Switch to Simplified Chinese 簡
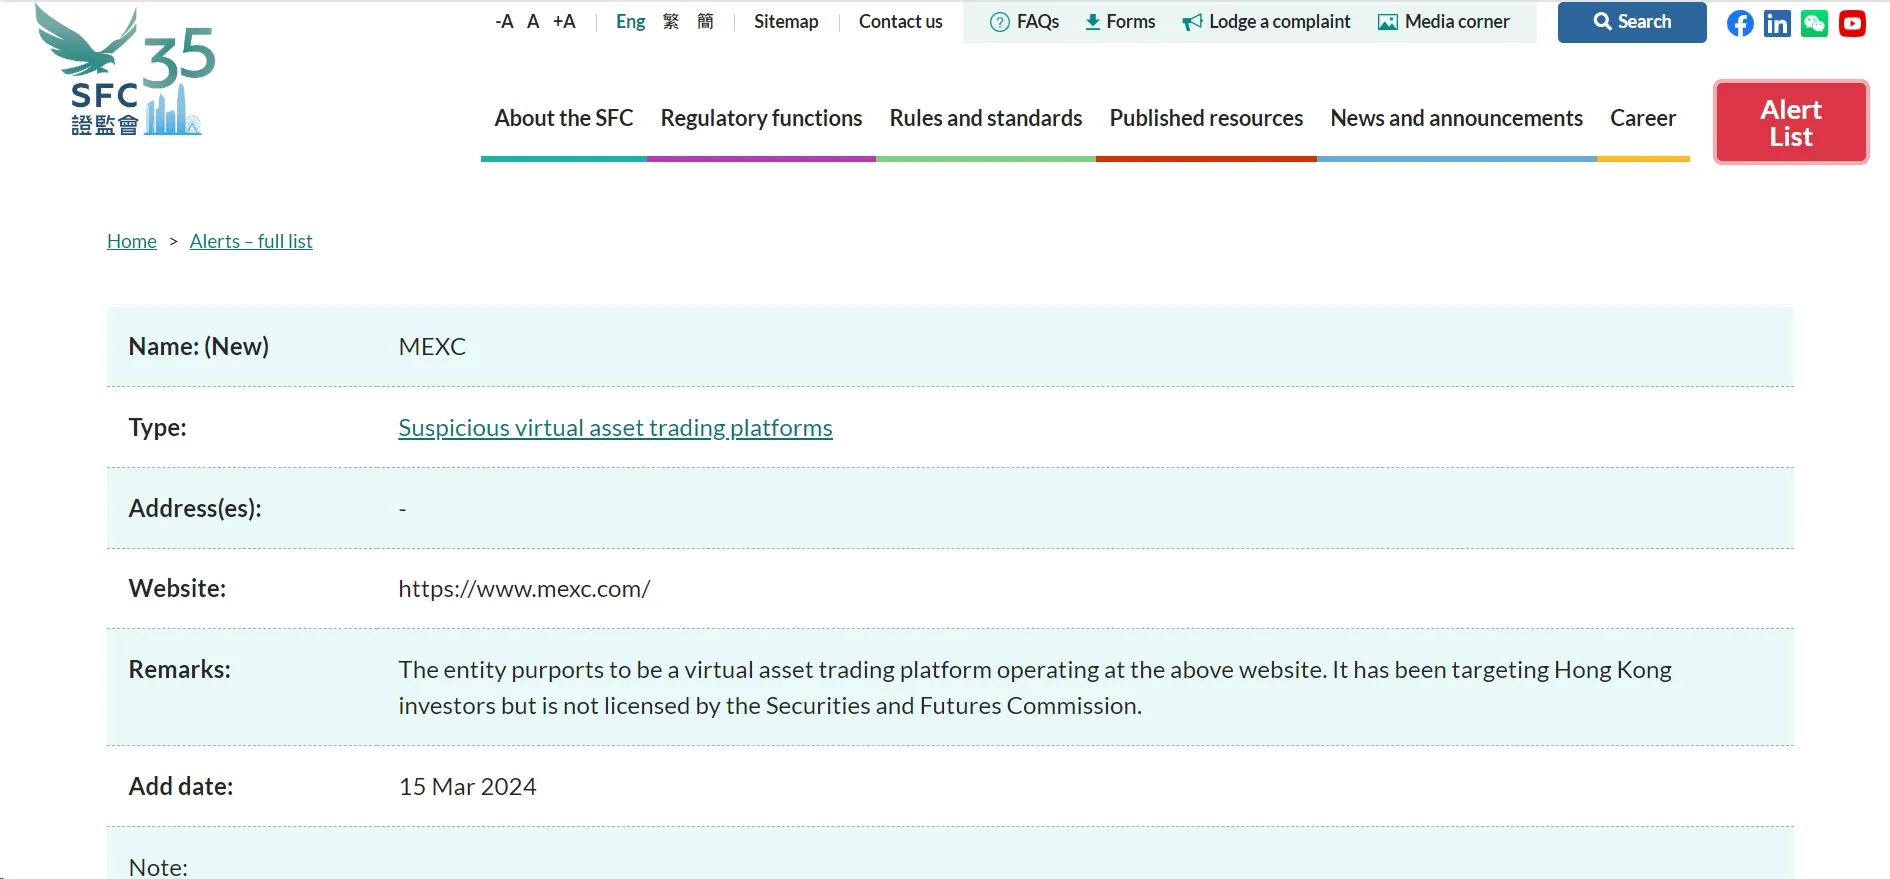Image resolution: width=1890 pixels, height=879 pixels. coord(705,21)
